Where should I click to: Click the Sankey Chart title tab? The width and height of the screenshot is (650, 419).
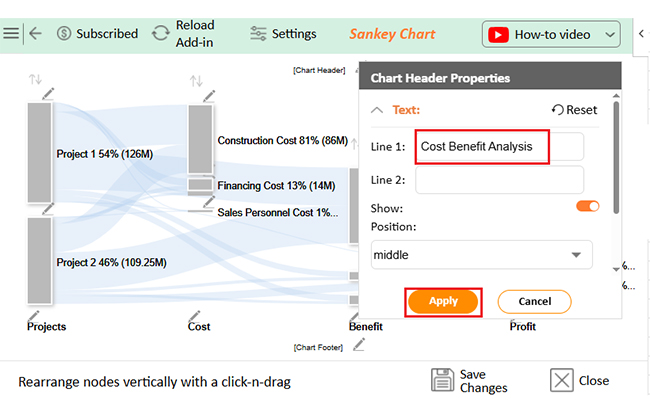(x=392, y=34)
